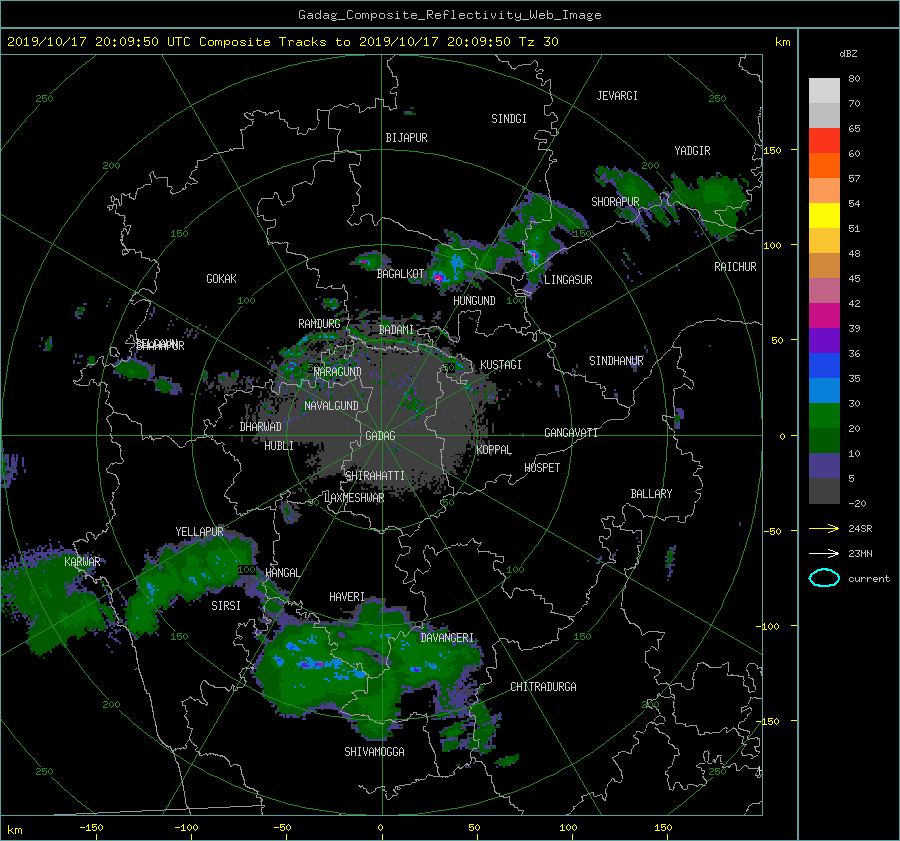
Task: Click the SHORAPUR city label
Action: (x=615, y=201)
